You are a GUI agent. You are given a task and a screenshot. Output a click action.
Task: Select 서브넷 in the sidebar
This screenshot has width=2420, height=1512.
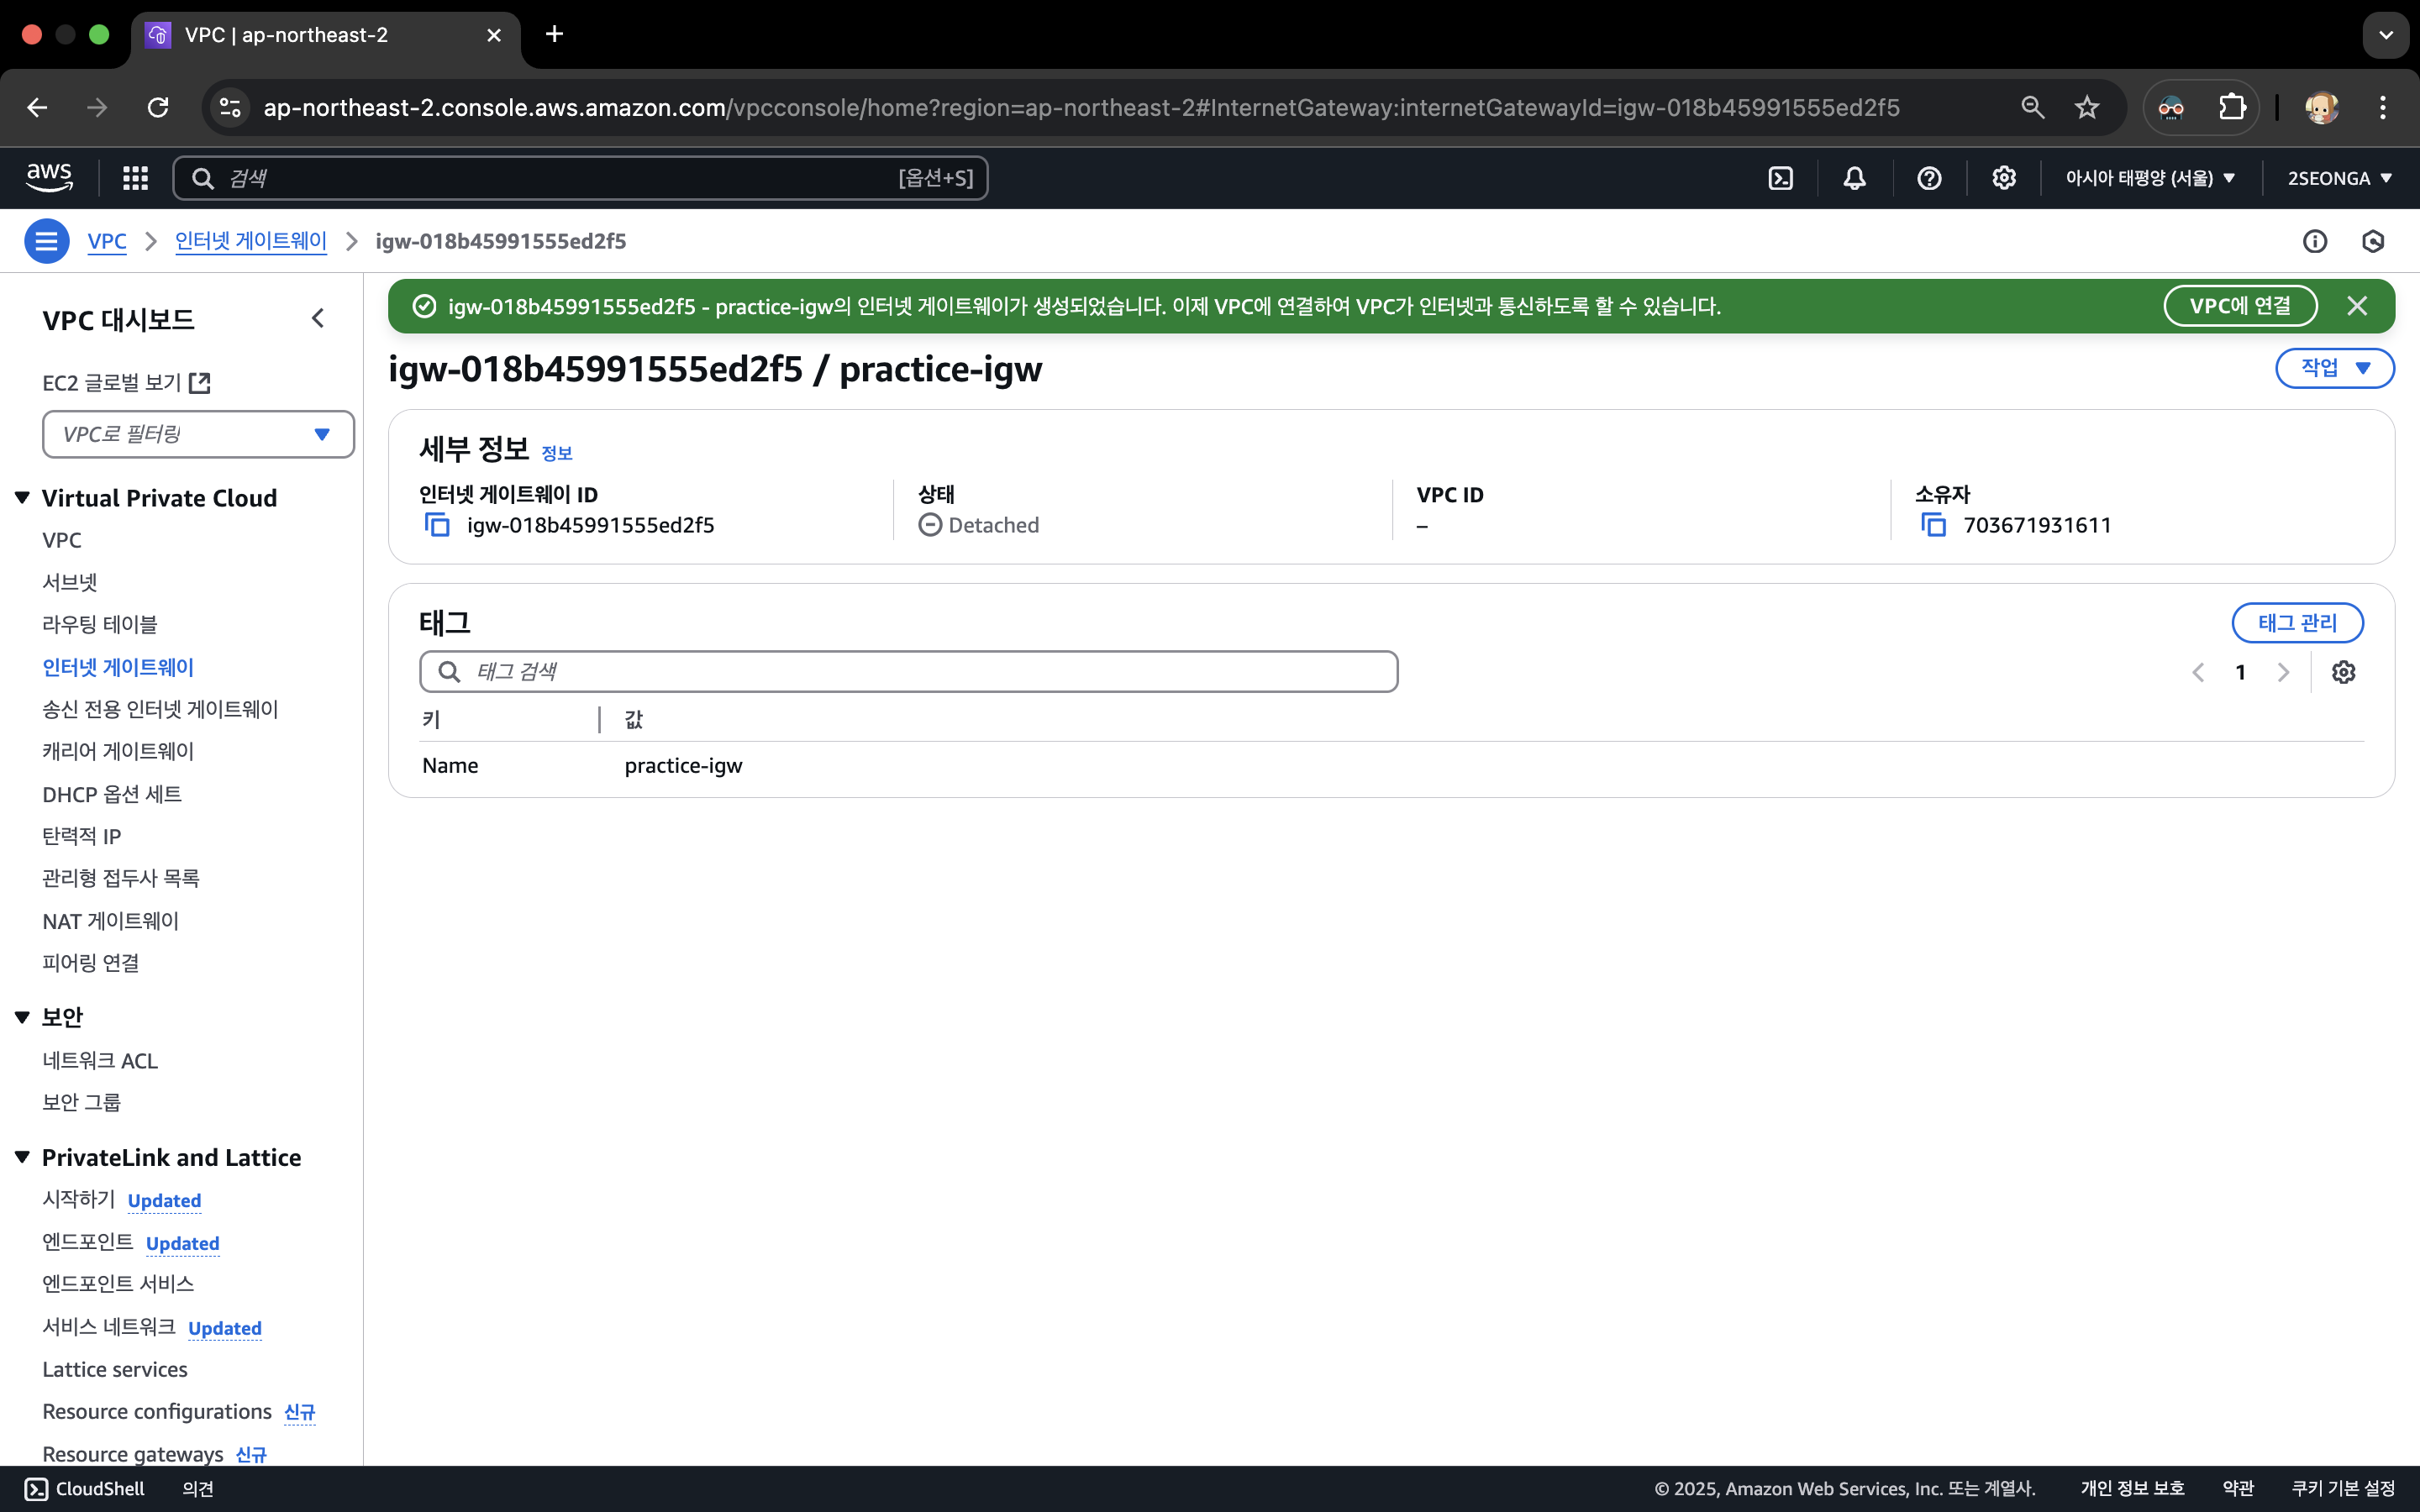coord(70,582)
